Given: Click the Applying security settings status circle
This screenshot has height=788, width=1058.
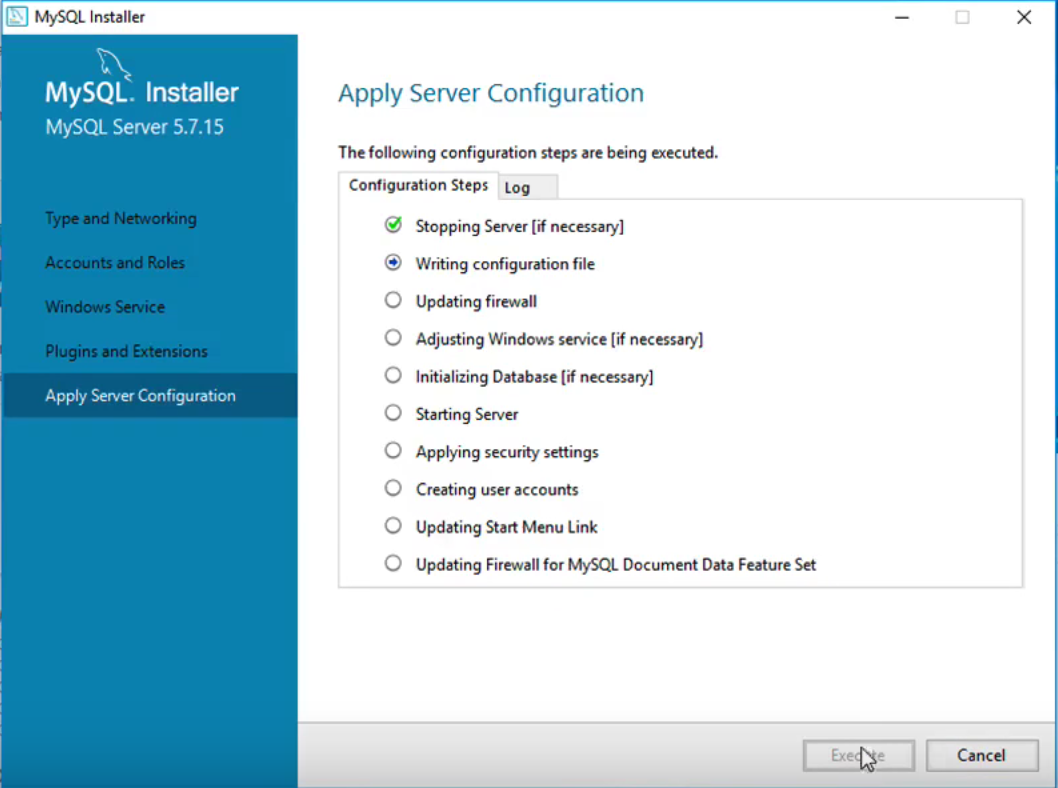Looking at the screenshot, I should pos(393,450).
